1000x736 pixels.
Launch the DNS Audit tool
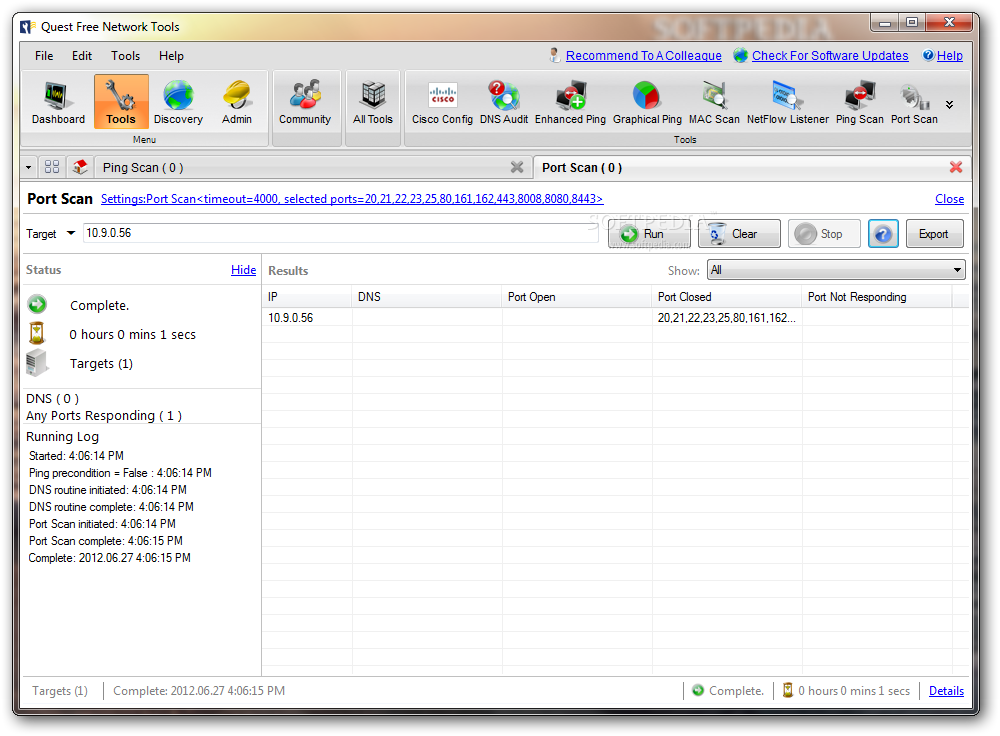tap(504, 102)
